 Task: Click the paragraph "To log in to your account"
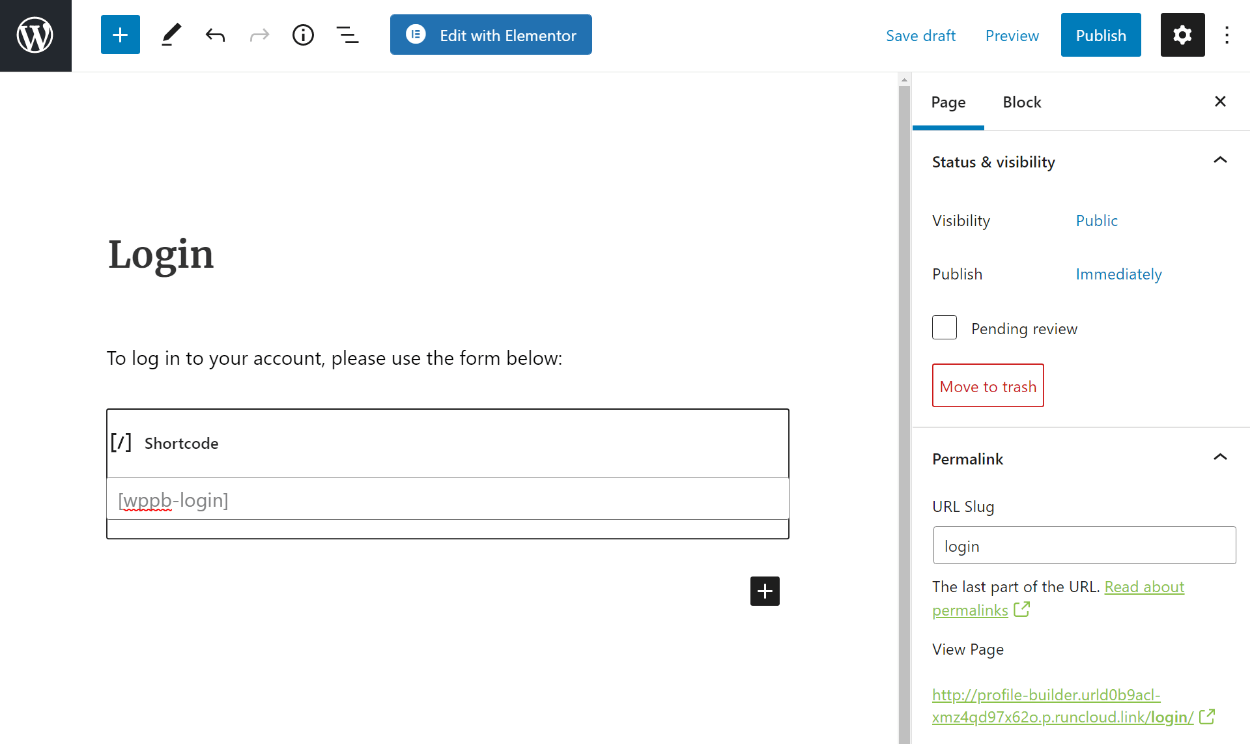[x=335, y=358]
